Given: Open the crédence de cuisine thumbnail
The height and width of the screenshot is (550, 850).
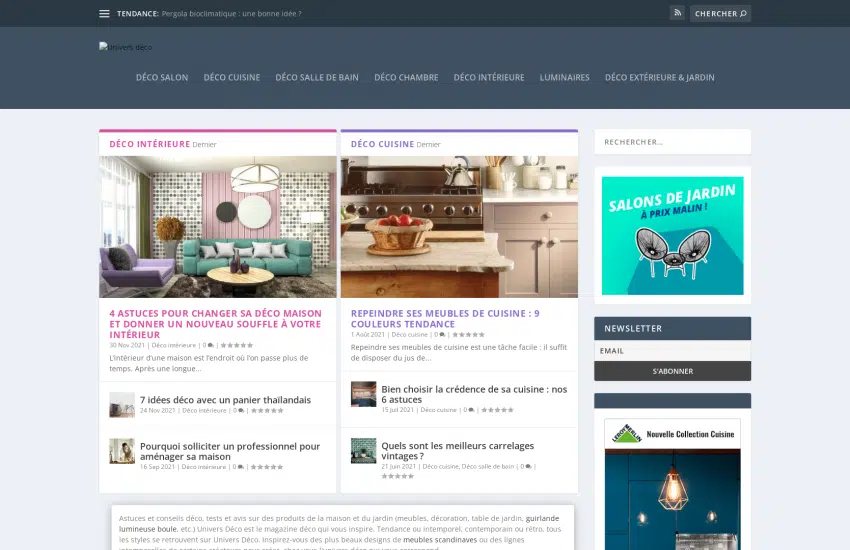Looking at the screenshot, I should coord(363,394).
